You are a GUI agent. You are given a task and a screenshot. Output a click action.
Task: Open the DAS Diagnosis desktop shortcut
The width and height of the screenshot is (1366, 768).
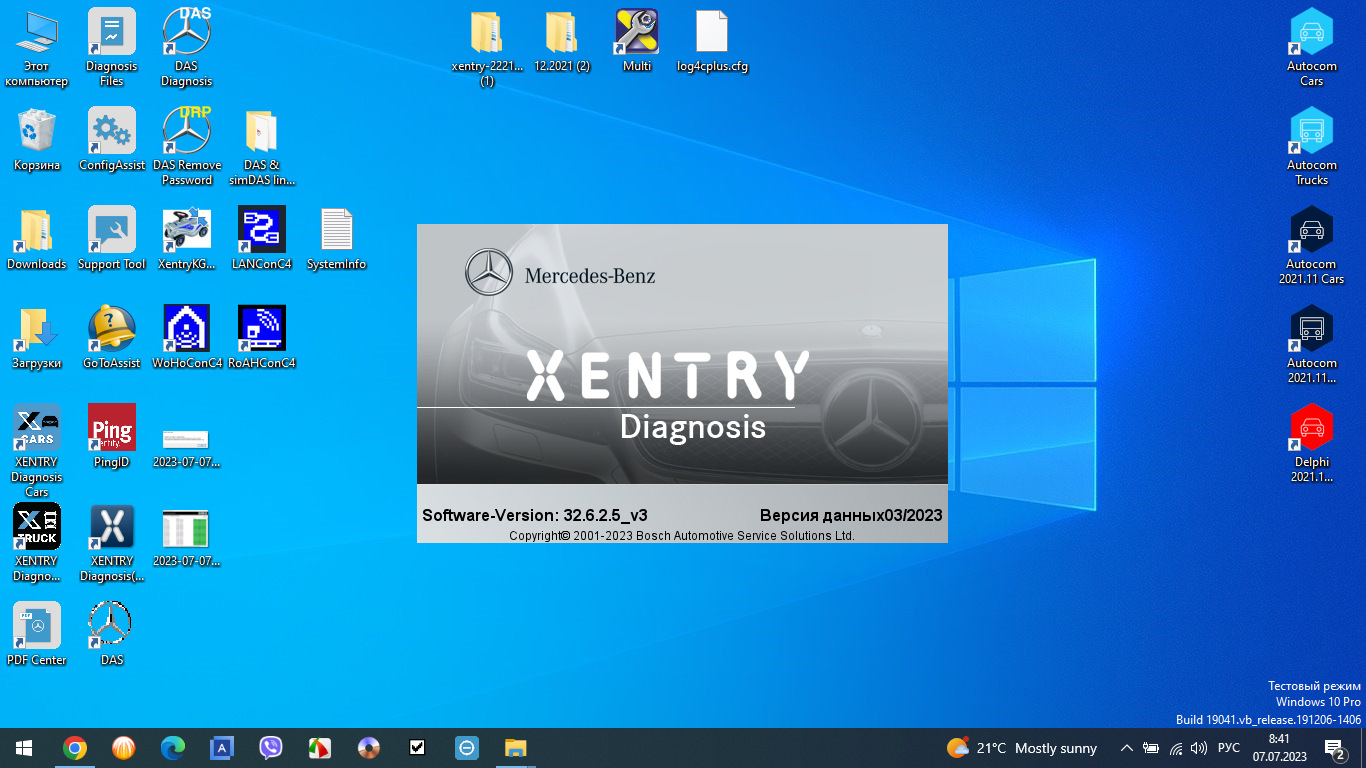186,46
